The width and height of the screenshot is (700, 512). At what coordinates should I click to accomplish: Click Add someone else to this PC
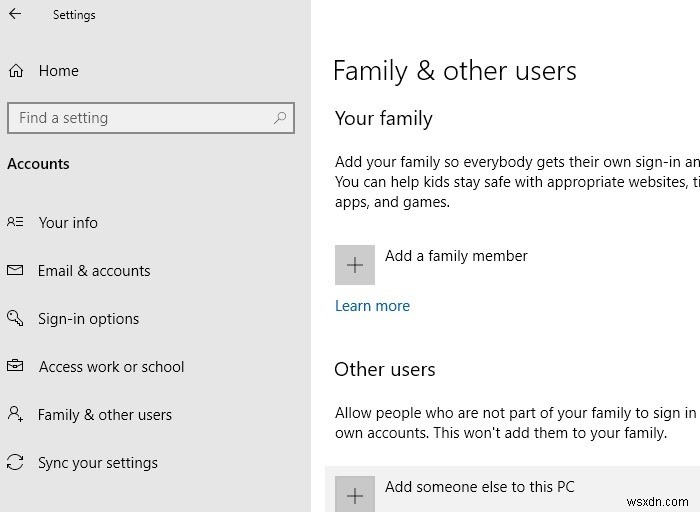pos(479,487)
